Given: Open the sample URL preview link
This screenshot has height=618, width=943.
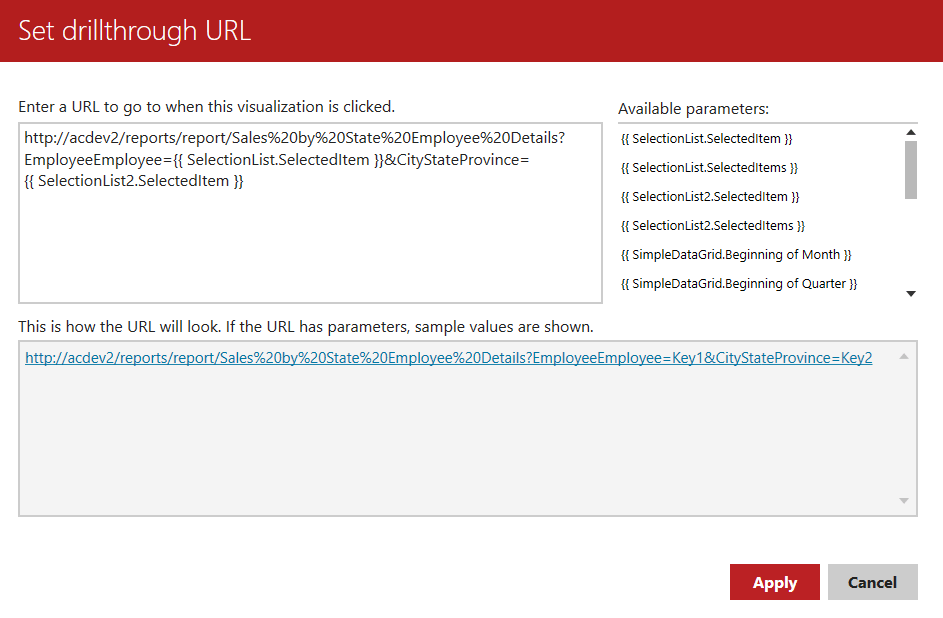Looking at the screenshot, I should coord(448,358).
